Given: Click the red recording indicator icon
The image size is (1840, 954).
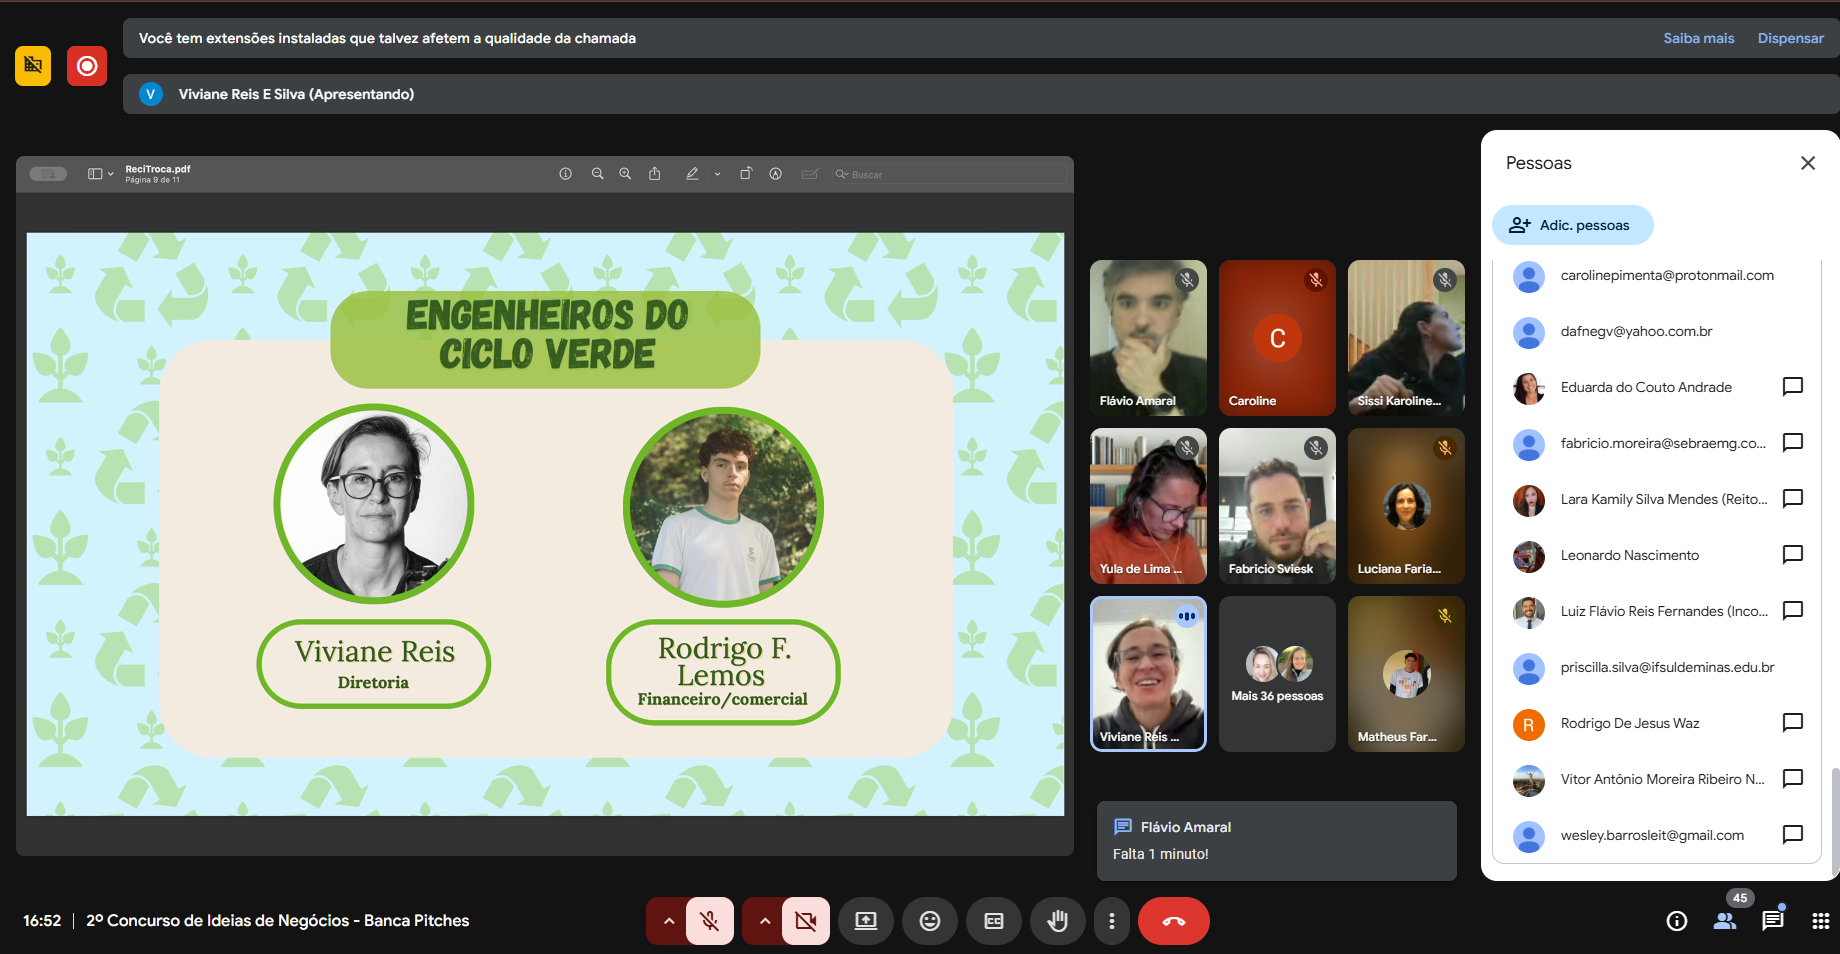Looking at the screenshot, I should pyautogui.click(x=87, y=66).
